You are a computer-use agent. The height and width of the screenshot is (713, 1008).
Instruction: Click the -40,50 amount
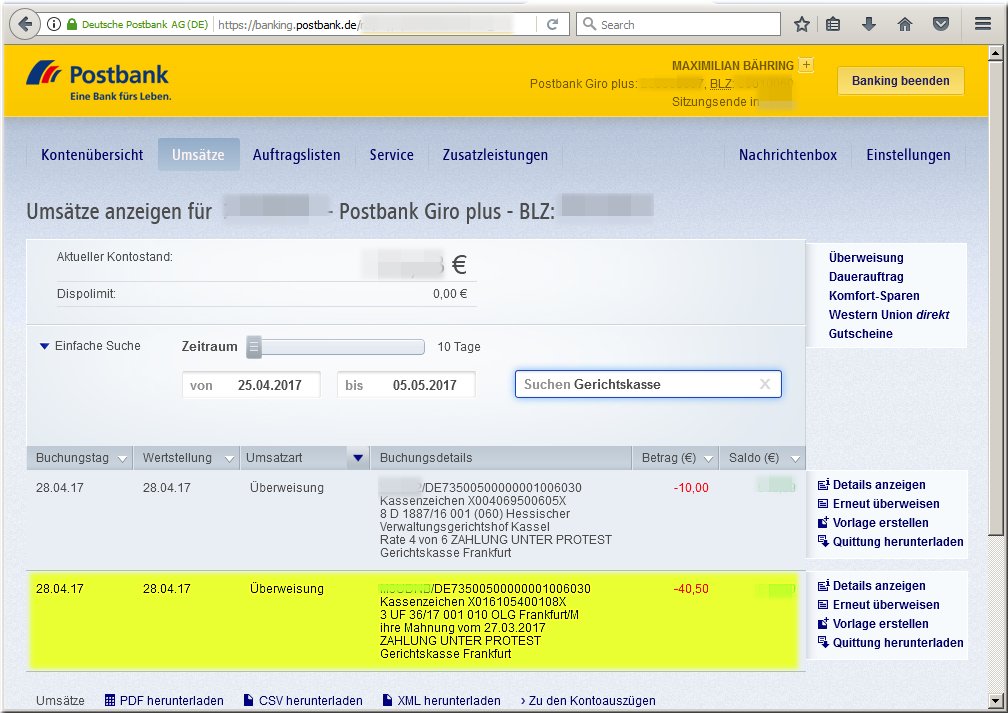(691, 589)
